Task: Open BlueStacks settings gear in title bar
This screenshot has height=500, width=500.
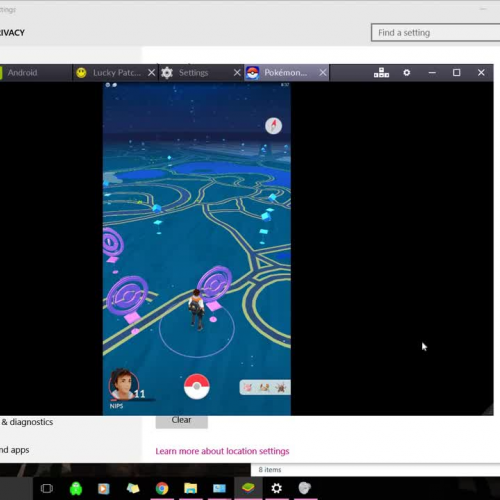Action: point(407,72)
